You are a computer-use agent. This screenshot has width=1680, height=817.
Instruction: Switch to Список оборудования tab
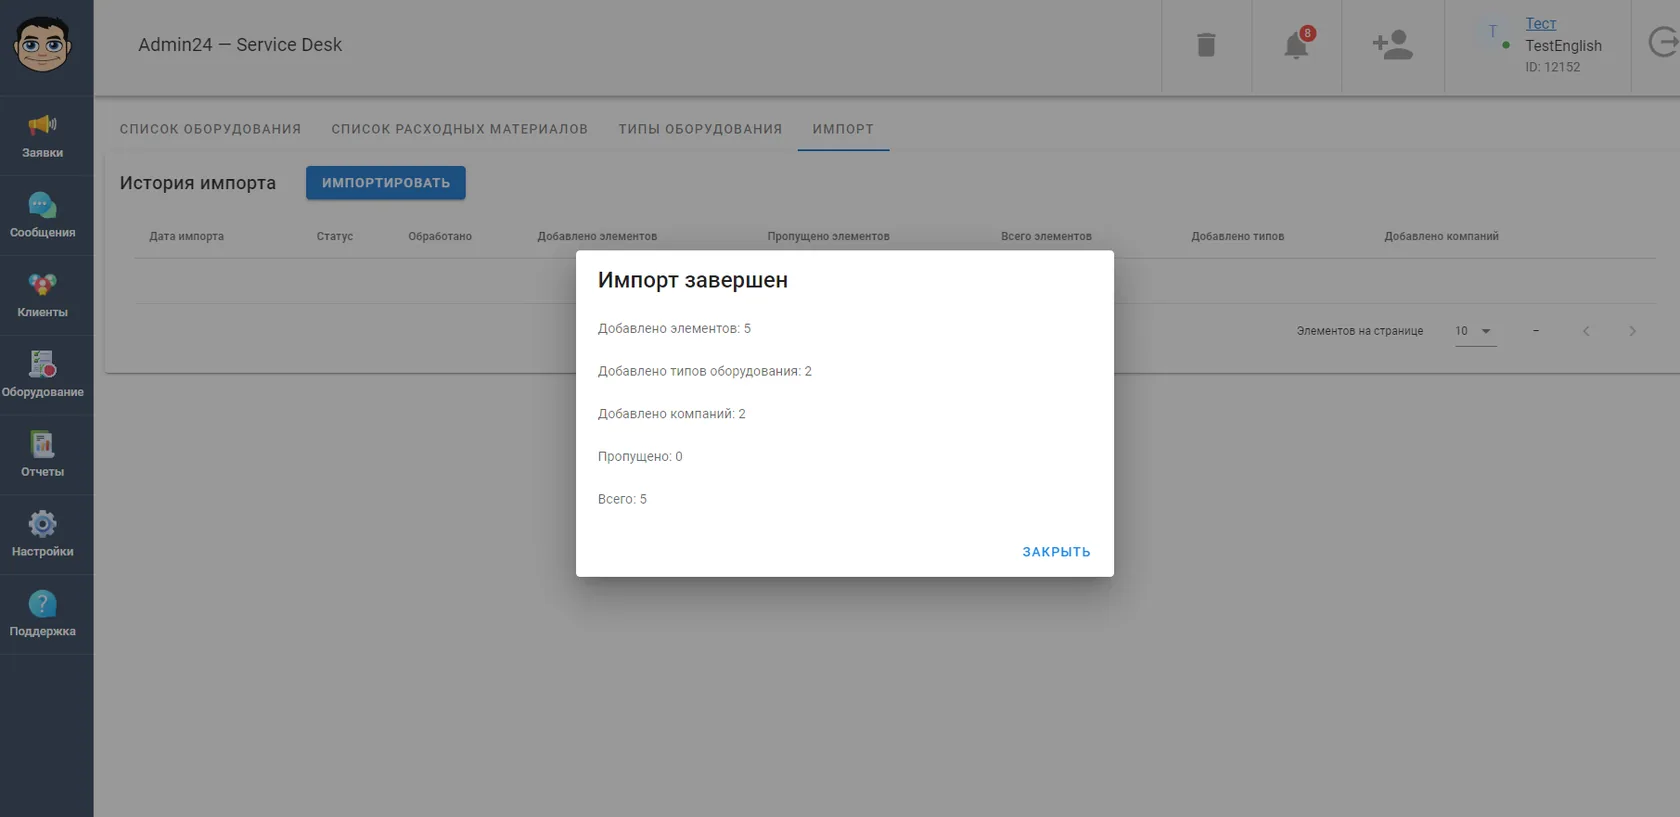pyautogui.click(x=210, y=129)
